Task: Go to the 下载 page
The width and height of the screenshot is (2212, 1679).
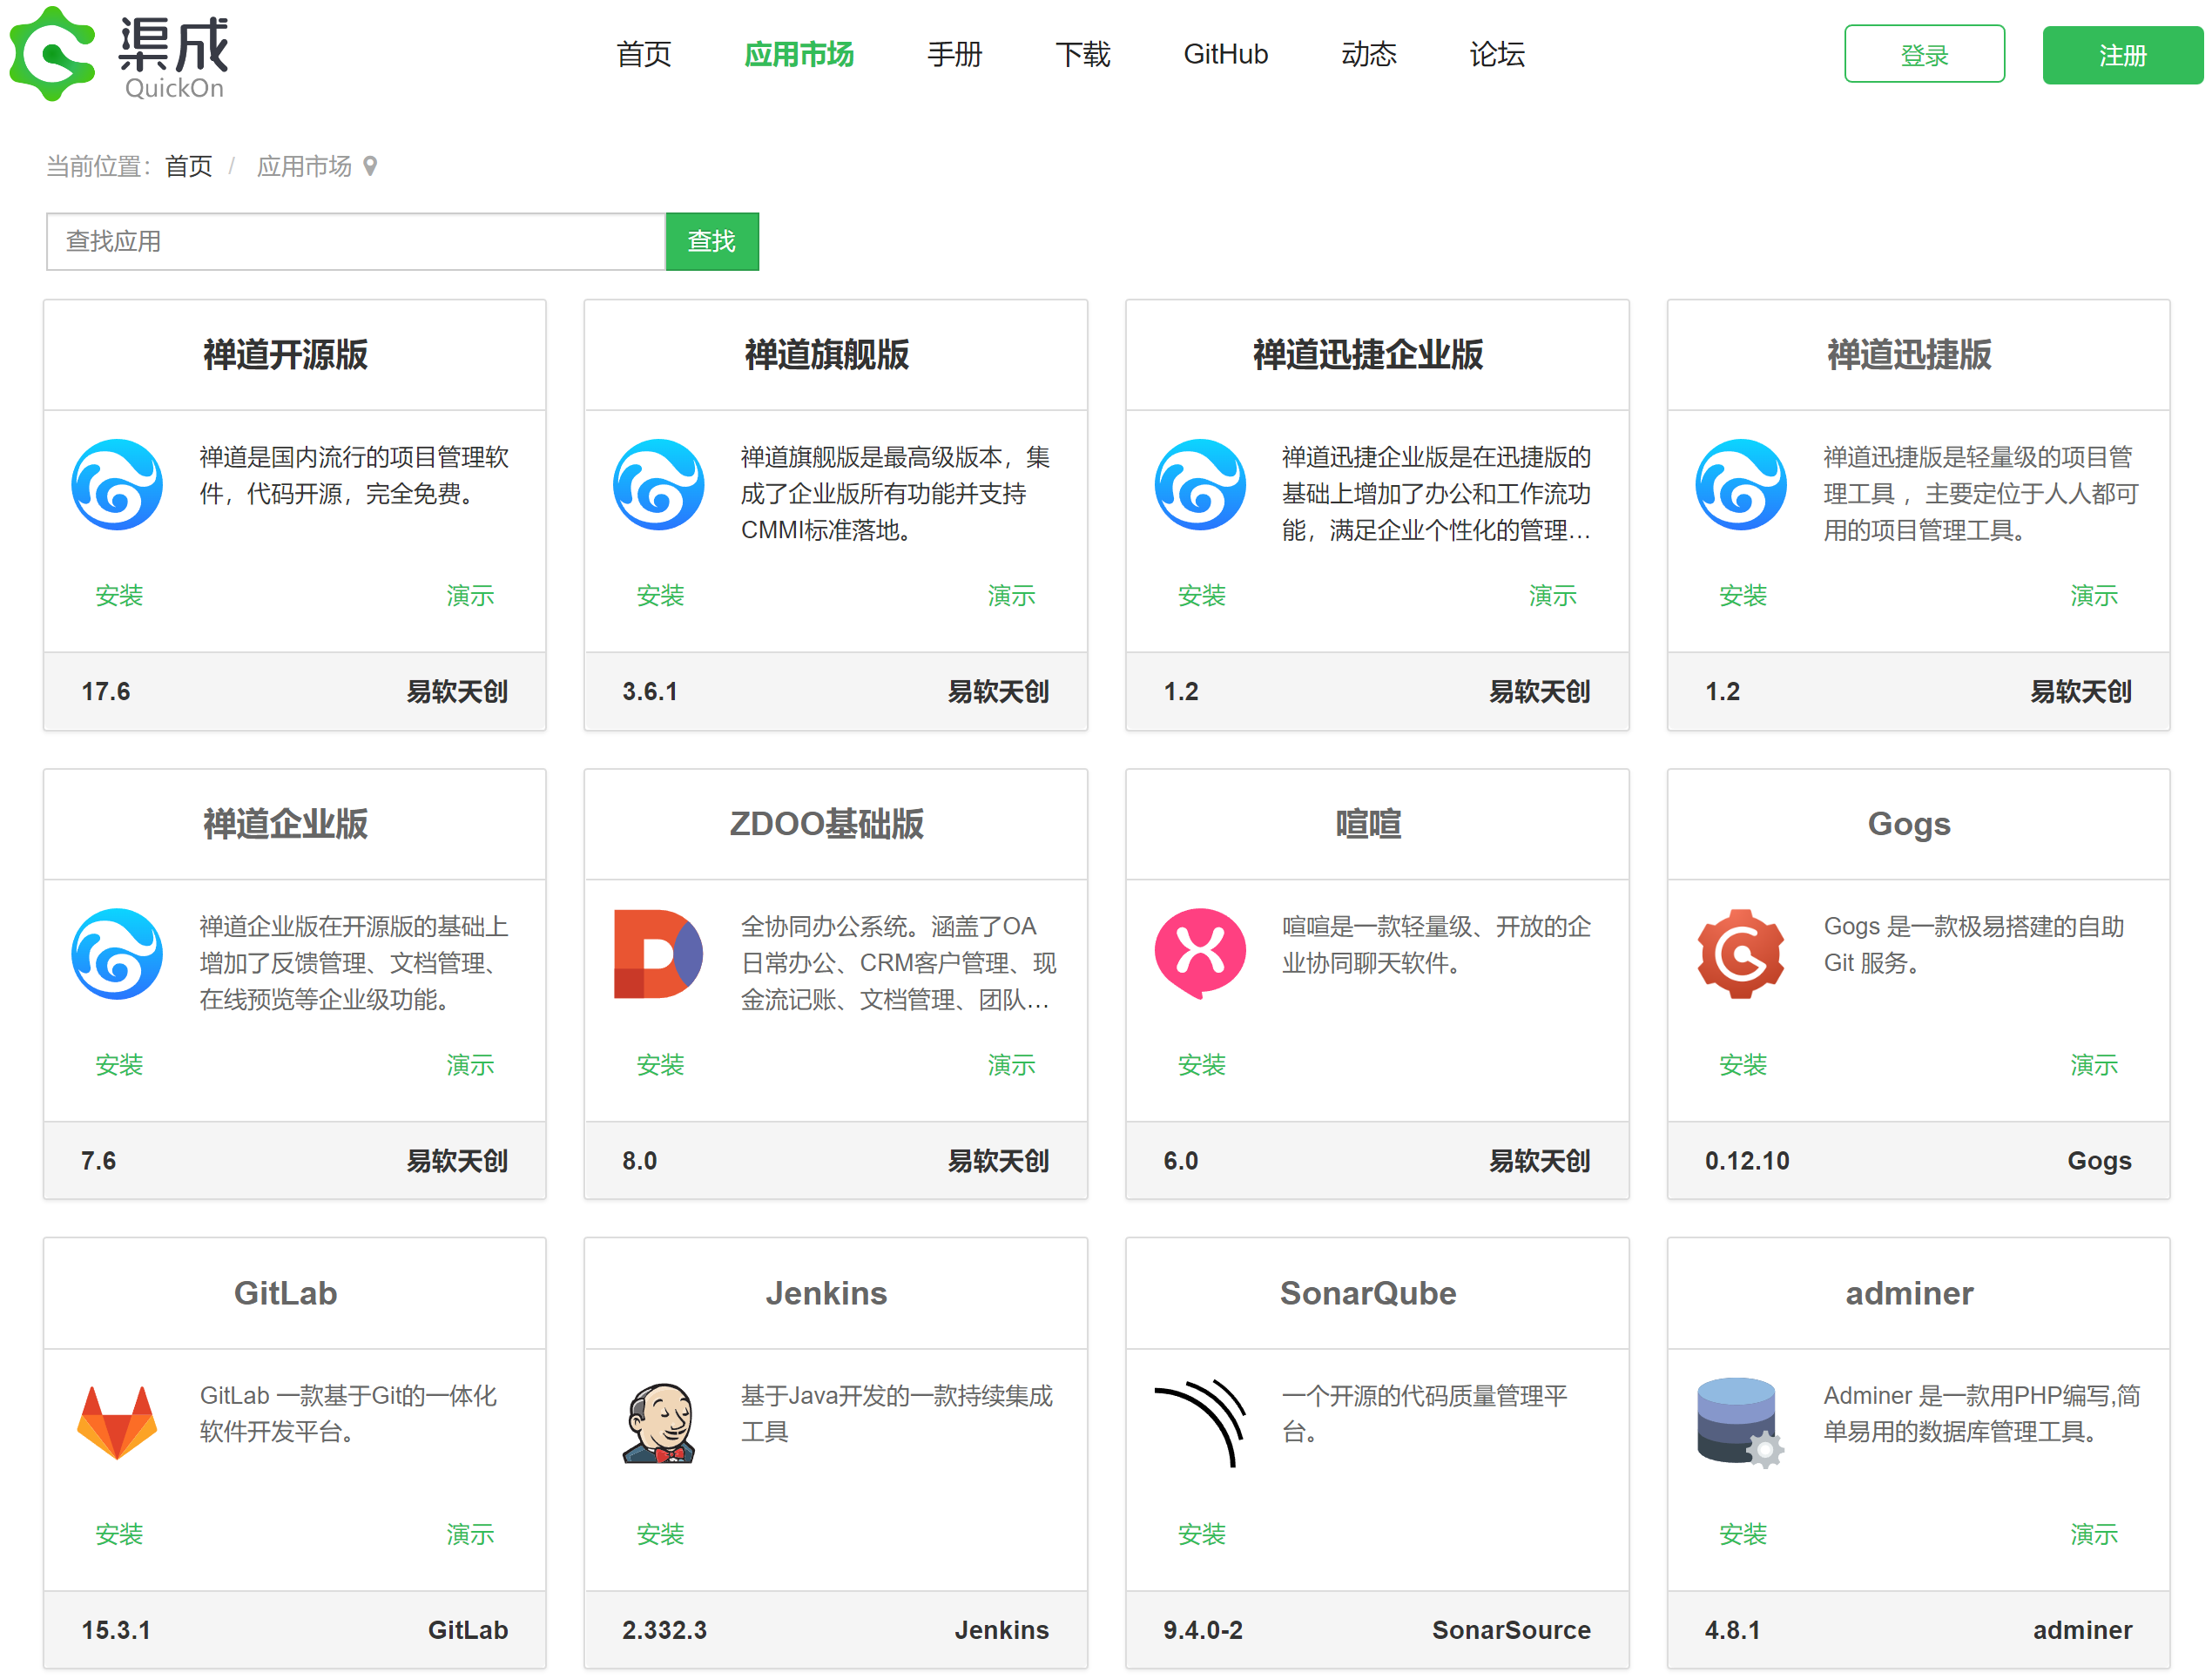Action: point(1083,54)
